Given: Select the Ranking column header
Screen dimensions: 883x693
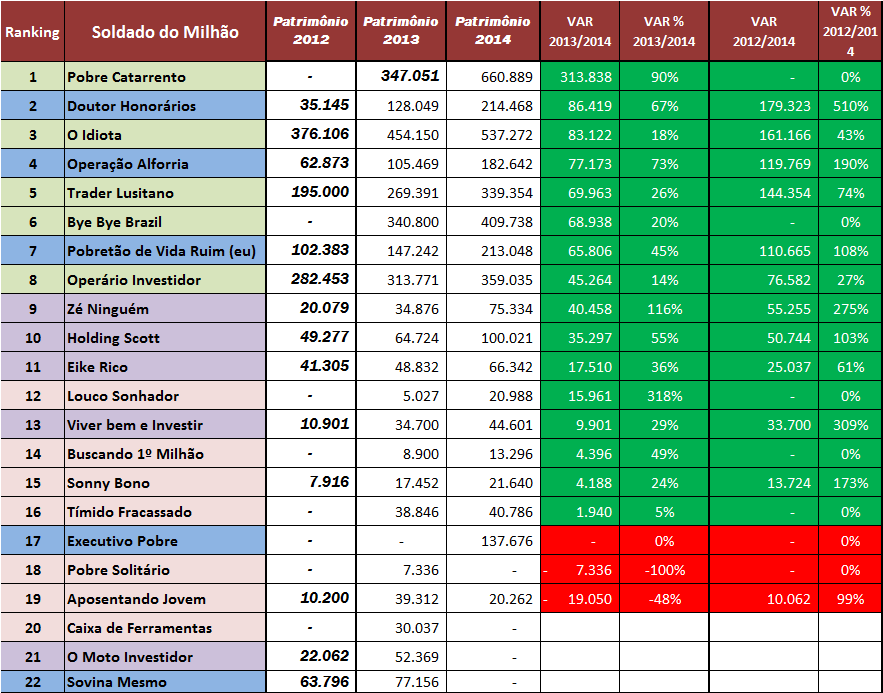Looking at the screenshot, I should (32, 32).
